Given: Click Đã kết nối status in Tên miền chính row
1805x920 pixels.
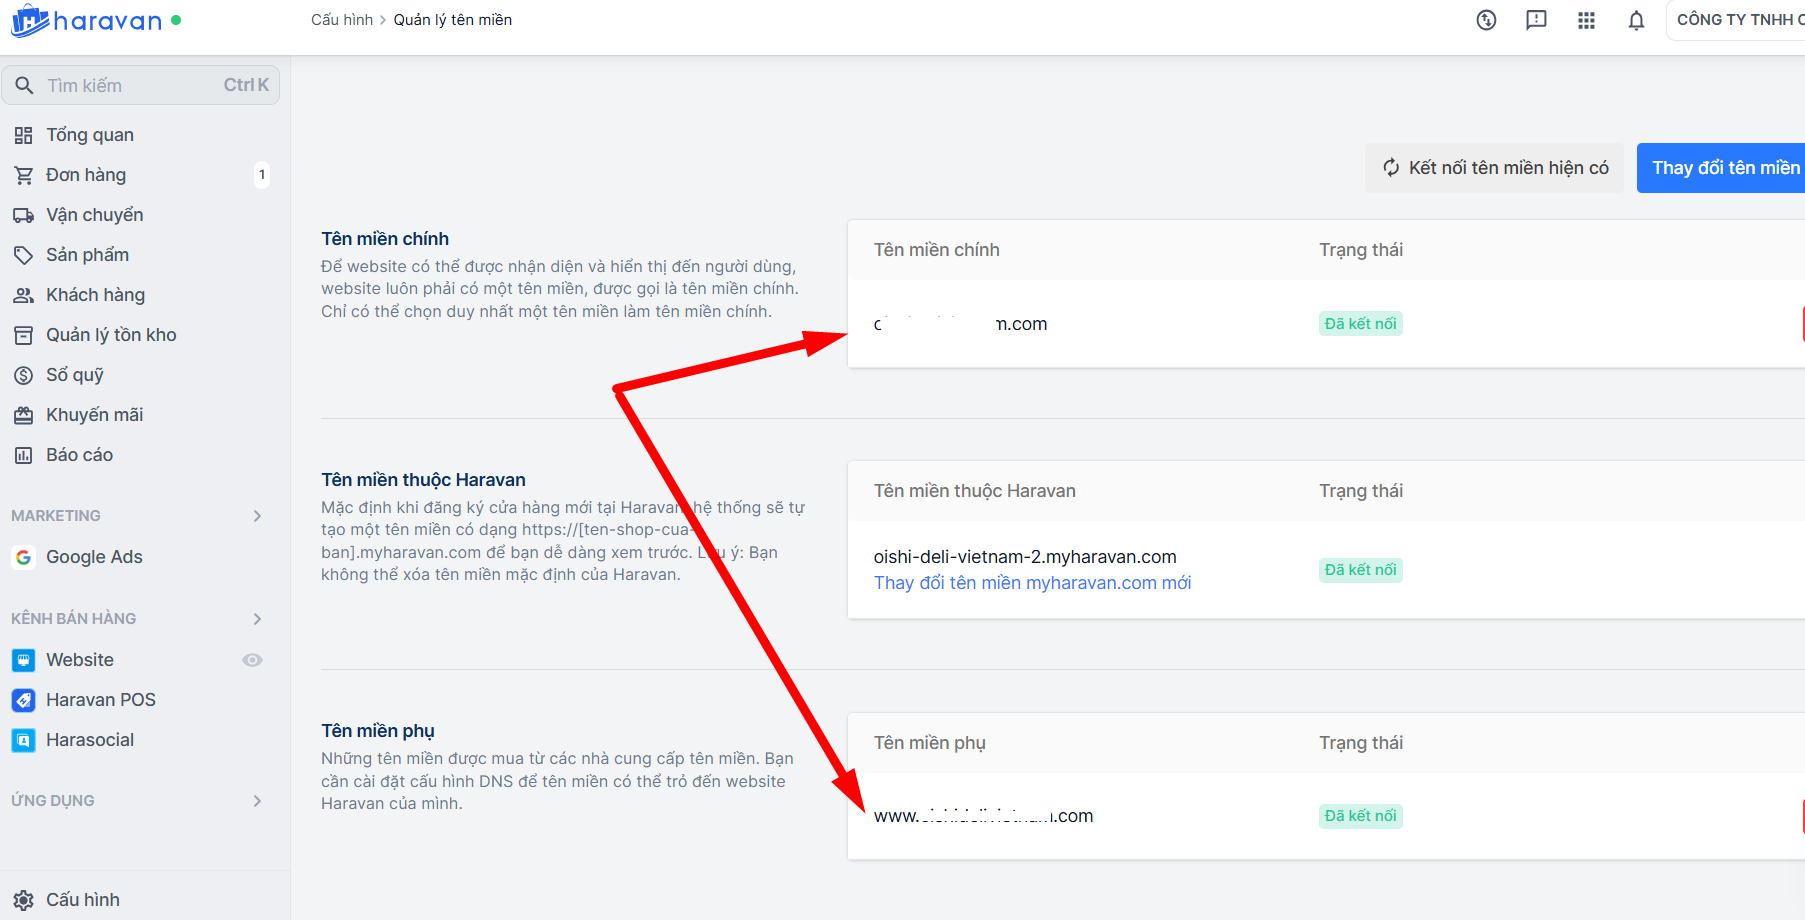Looking at the screenshot, I should click(x=1360, y=324).
